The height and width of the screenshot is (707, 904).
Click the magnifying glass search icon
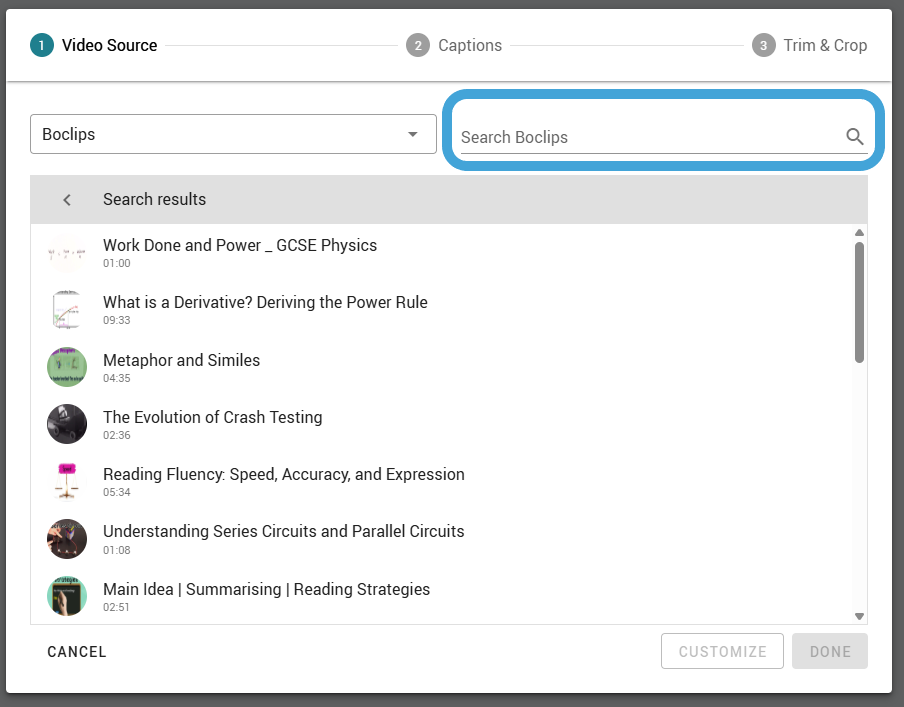tap(854, 137)
